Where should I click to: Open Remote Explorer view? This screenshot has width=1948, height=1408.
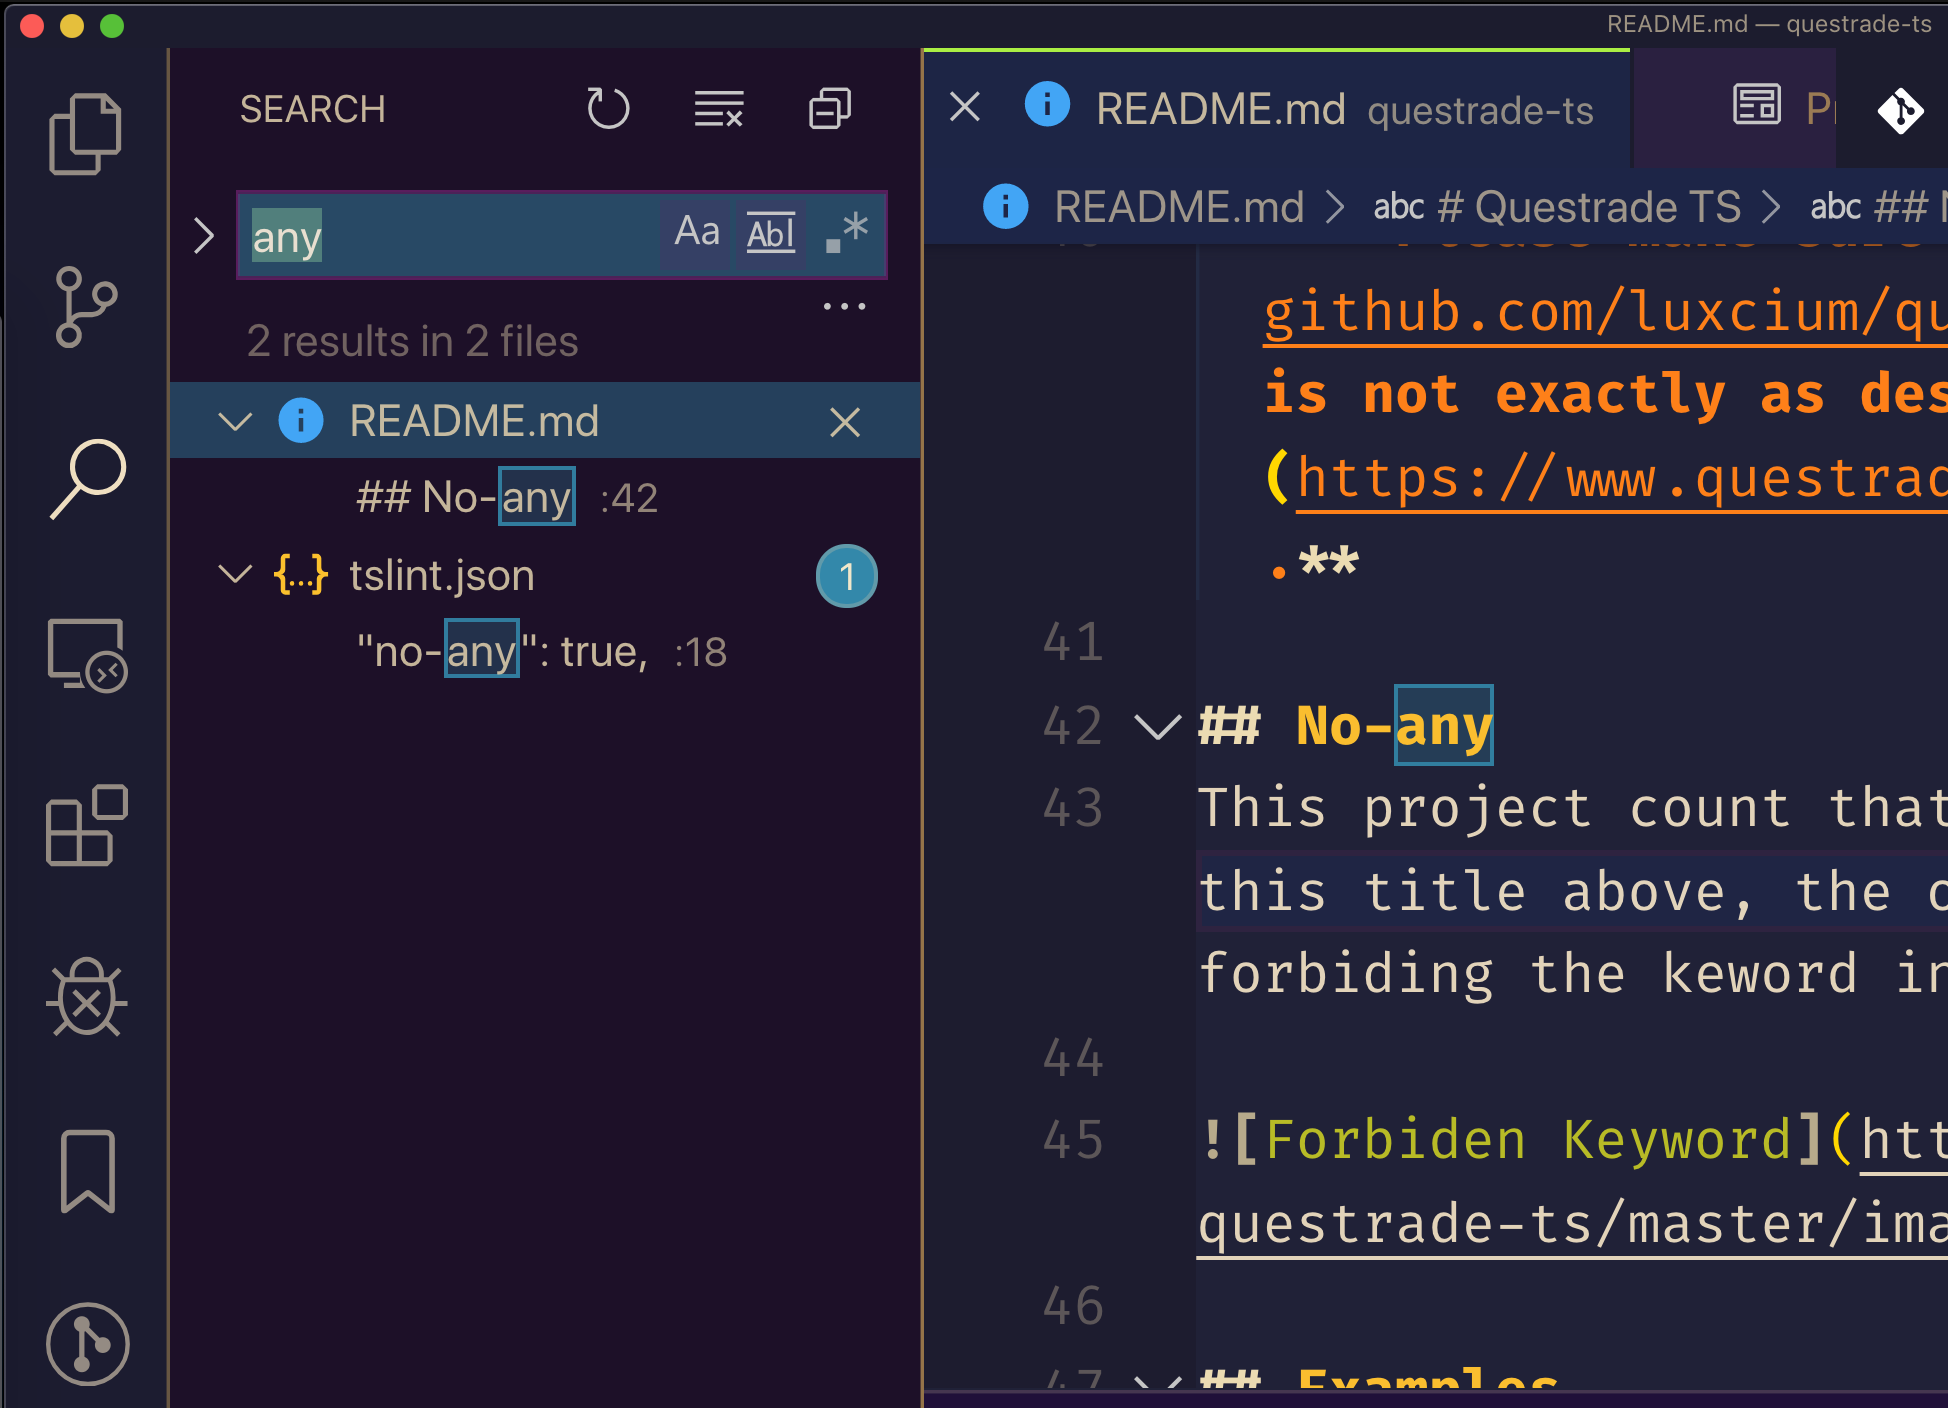pyautogui.click(x=87, y=655)
